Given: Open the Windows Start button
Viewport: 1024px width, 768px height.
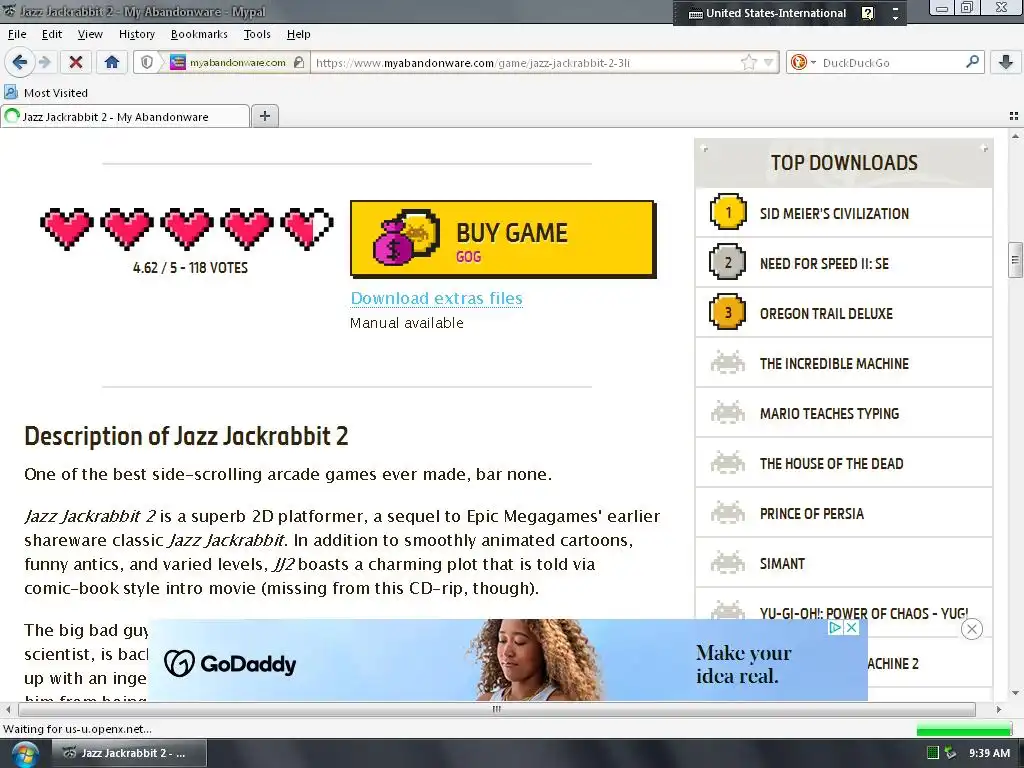Looking at the screenshot, I should tap(25, 754).
